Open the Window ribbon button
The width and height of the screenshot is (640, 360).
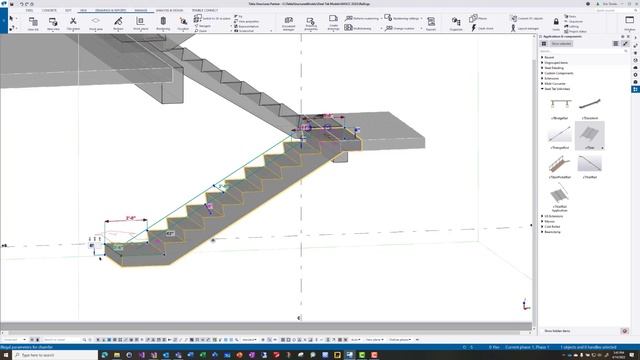[629, 23]
